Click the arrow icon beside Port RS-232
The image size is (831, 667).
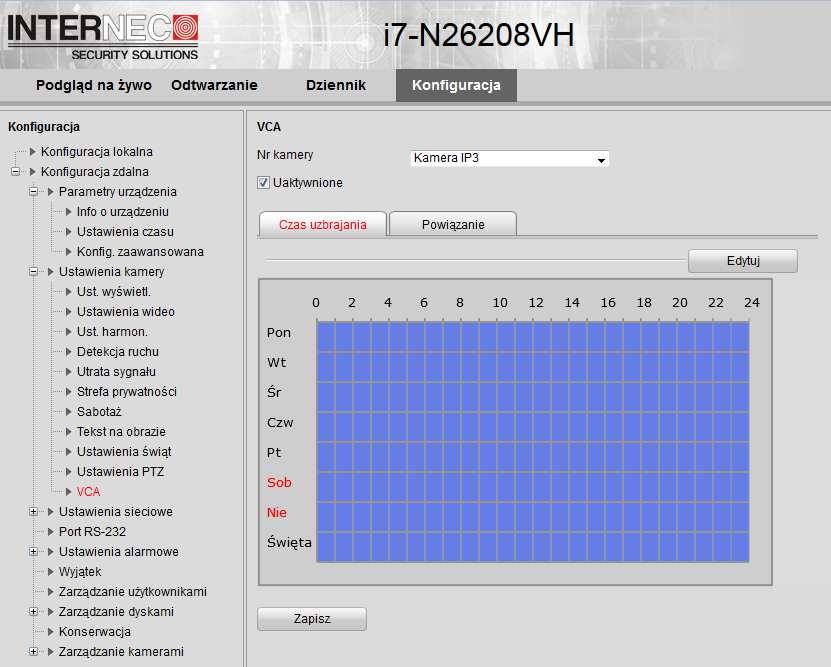[x=51, y=531]
